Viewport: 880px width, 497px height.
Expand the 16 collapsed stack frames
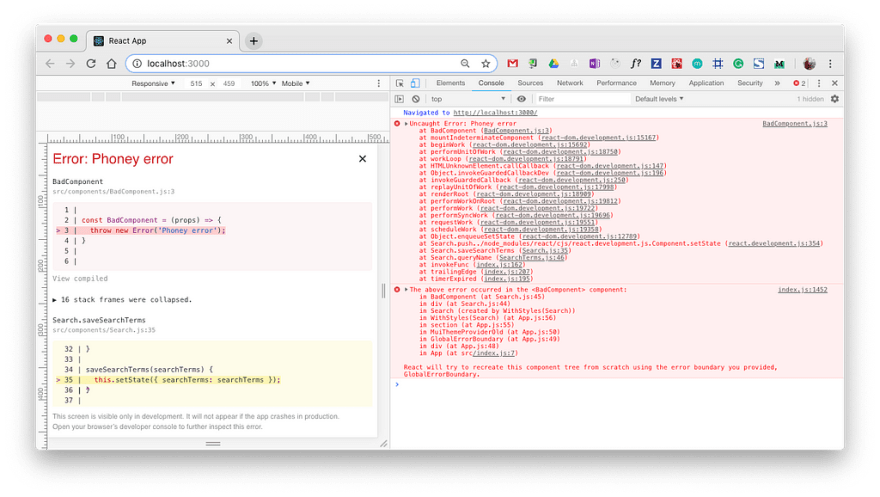click(x=122, y=300)
